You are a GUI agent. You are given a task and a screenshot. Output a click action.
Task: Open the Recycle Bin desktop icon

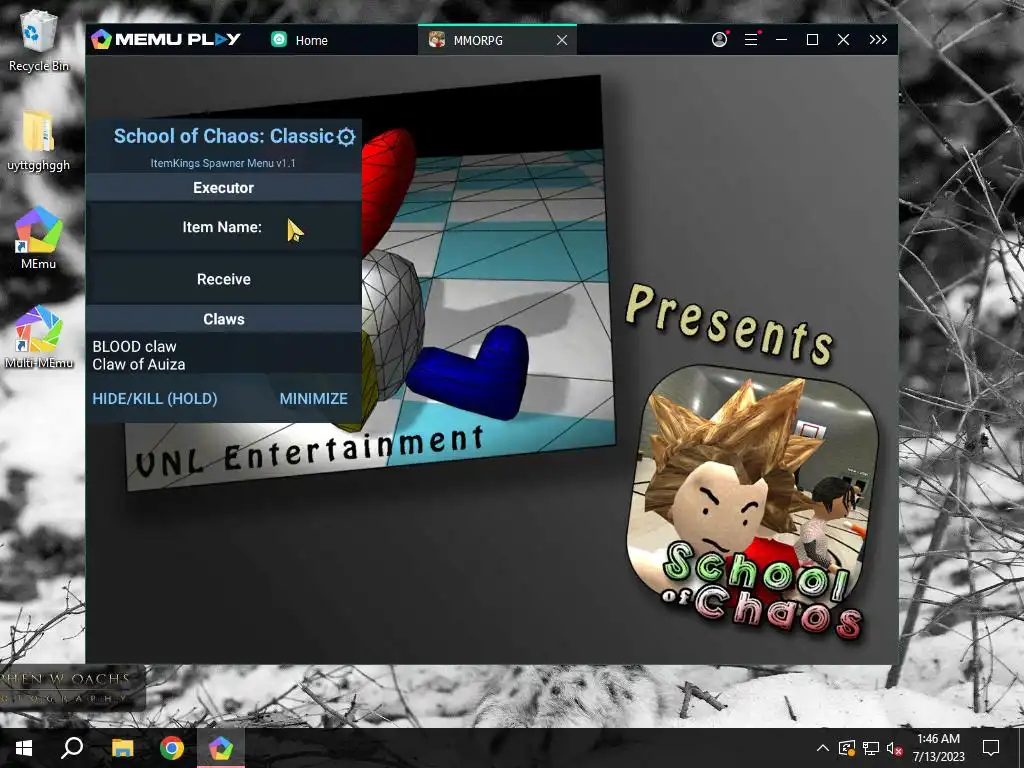(39, 42)
